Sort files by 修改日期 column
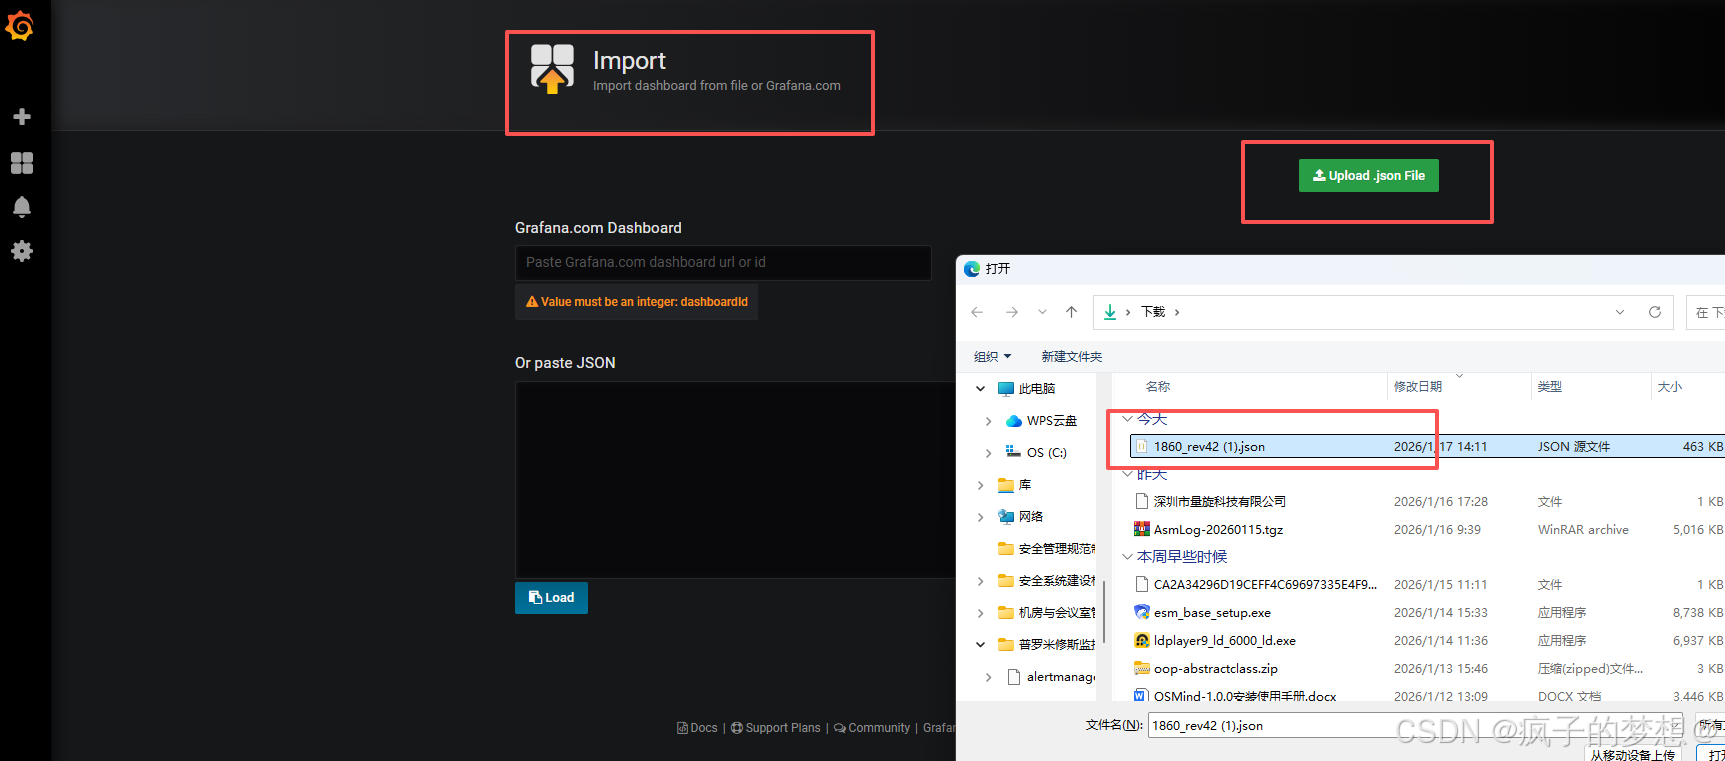The image size is (1725, 761). click(1418, 386)
